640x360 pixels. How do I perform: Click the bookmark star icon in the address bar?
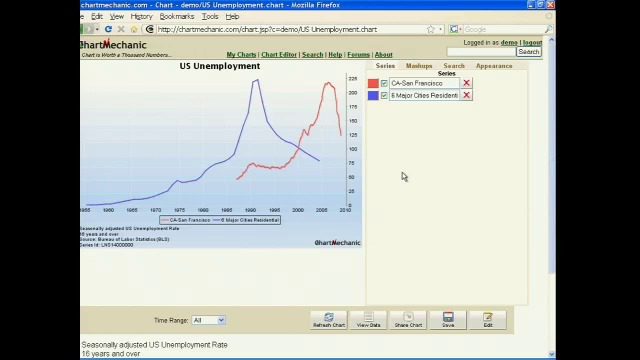click(x=431, y=29)
